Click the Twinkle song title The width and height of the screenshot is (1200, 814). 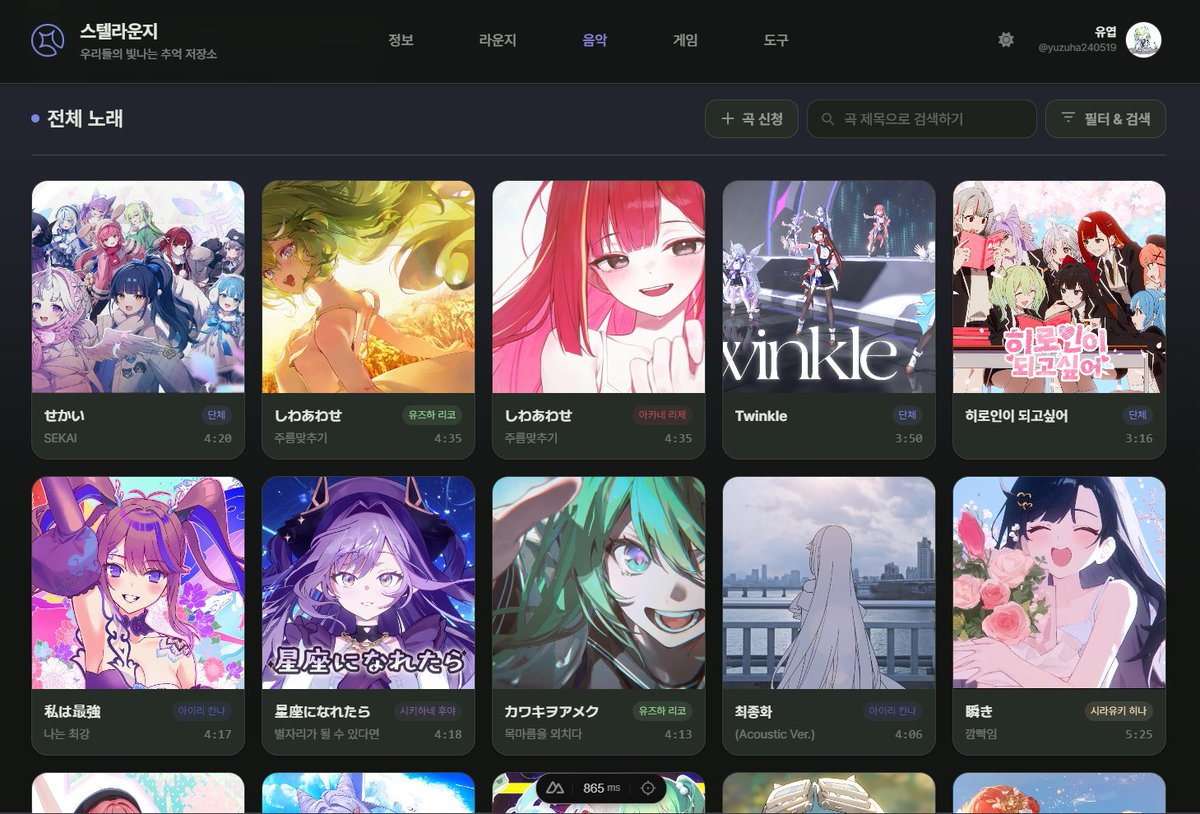[x=761, y=415]
